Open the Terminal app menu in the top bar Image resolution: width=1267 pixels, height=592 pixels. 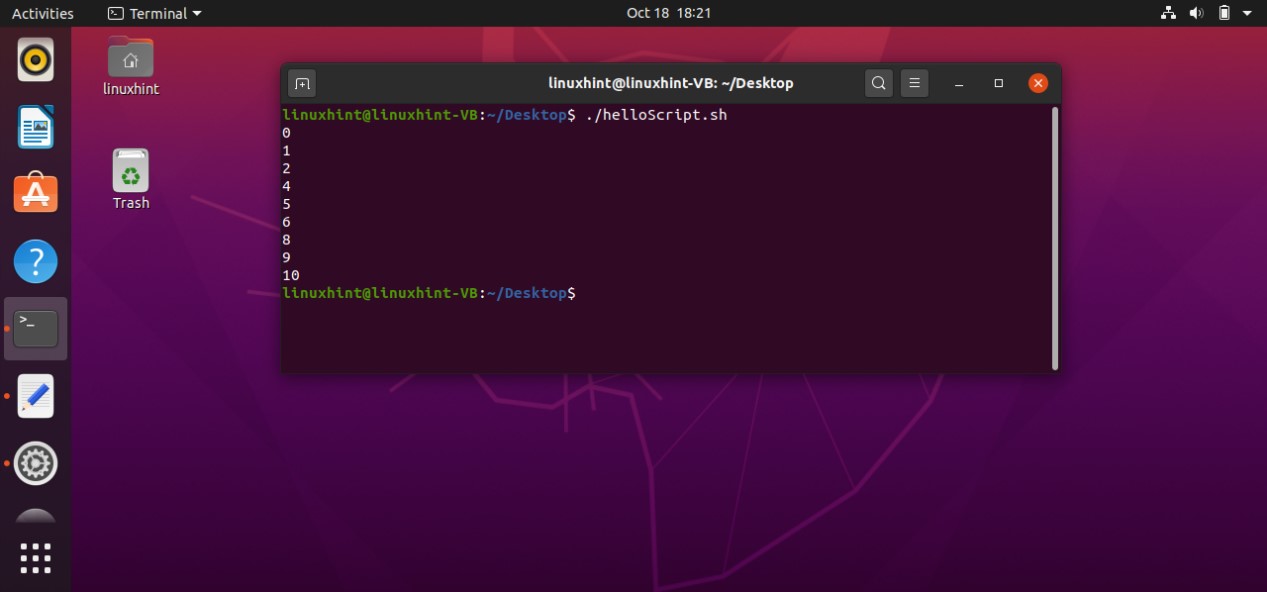[154, 13]
